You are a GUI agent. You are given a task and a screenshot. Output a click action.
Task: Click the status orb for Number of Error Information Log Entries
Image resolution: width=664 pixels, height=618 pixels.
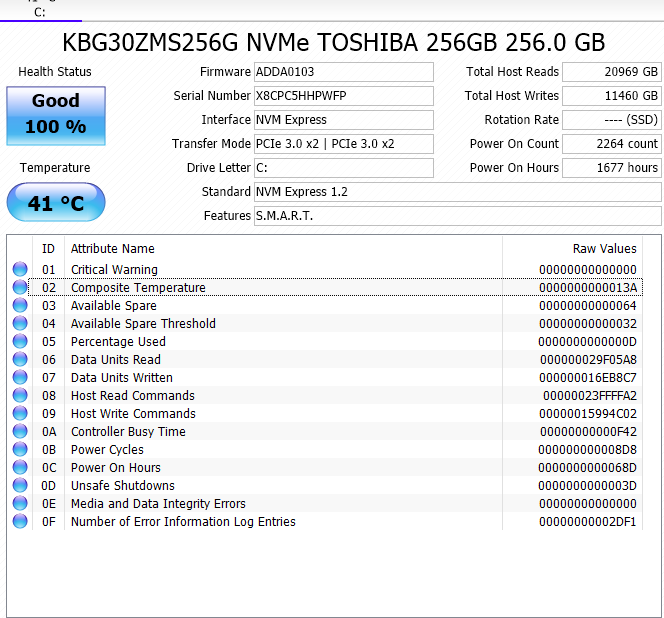20,521
